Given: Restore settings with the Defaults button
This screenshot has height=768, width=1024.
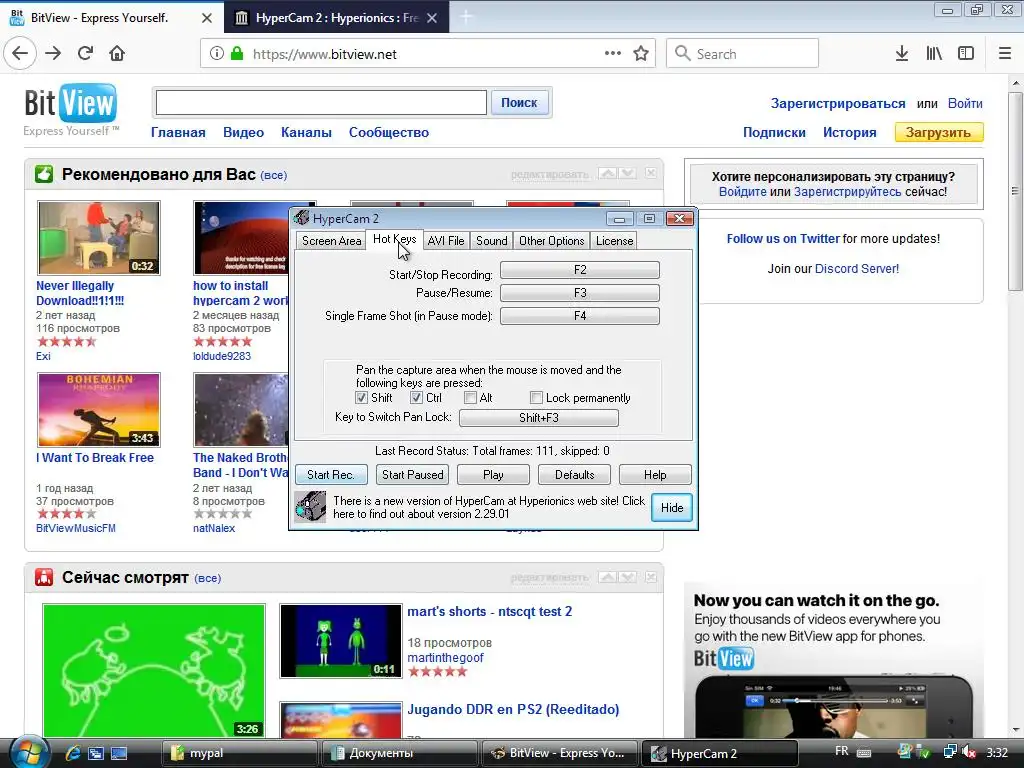Looking at the screenshot, I should coord(575,475).
